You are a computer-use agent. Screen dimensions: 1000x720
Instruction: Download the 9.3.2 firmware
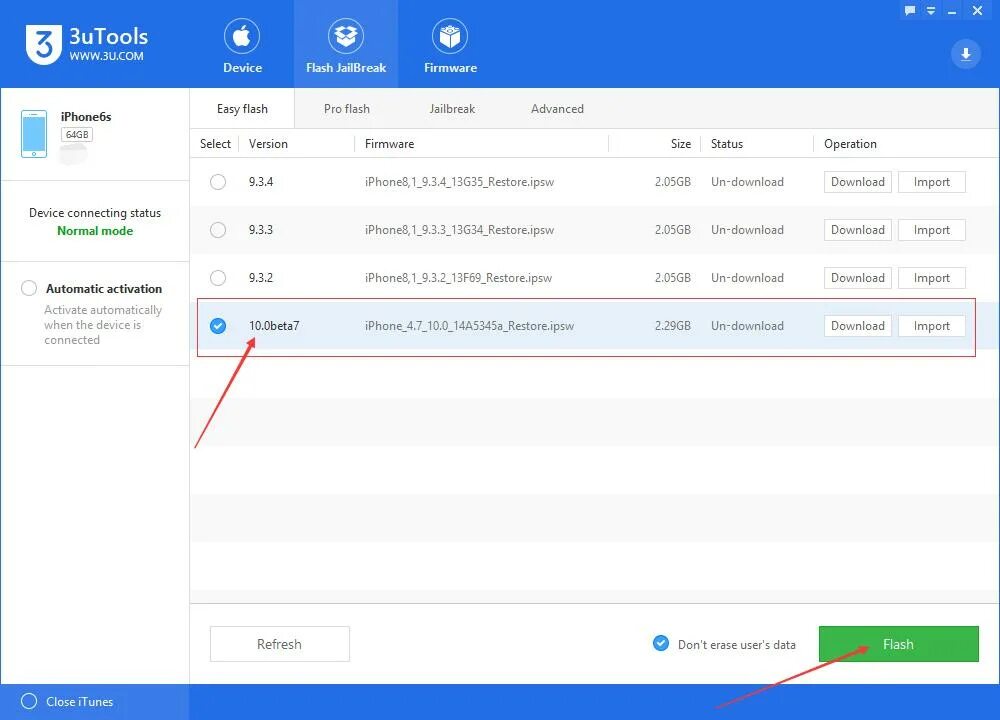(857, 277)
